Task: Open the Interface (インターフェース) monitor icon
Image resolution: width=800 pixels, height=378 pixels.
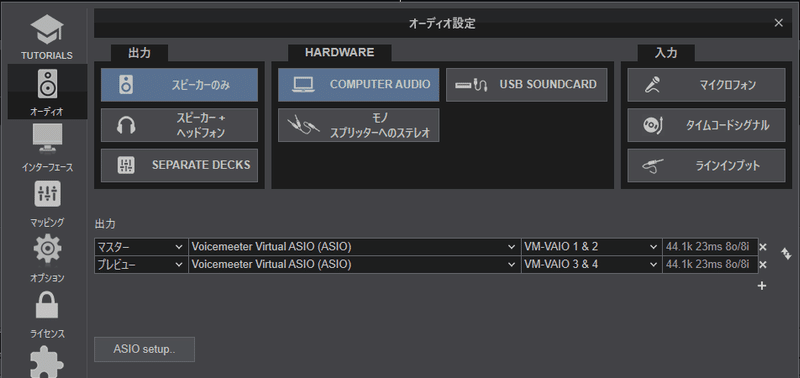Action: point(47,138)
